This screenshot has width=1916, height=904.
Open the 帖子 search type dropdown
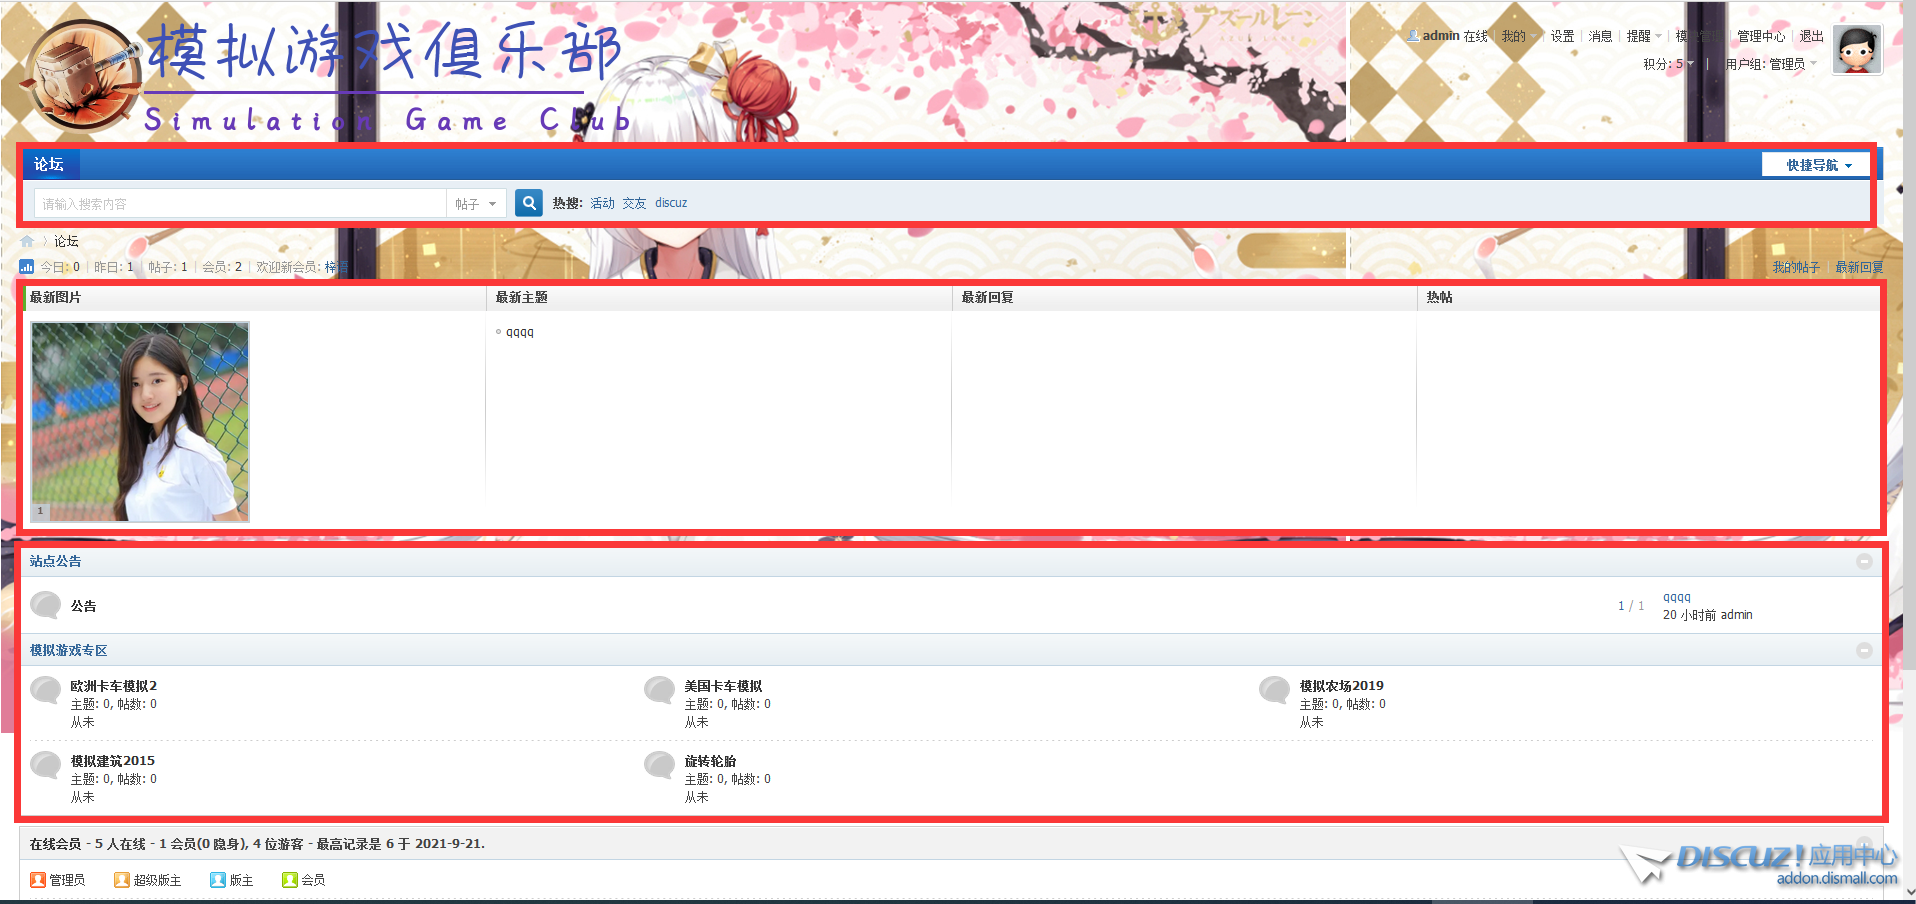475,204
